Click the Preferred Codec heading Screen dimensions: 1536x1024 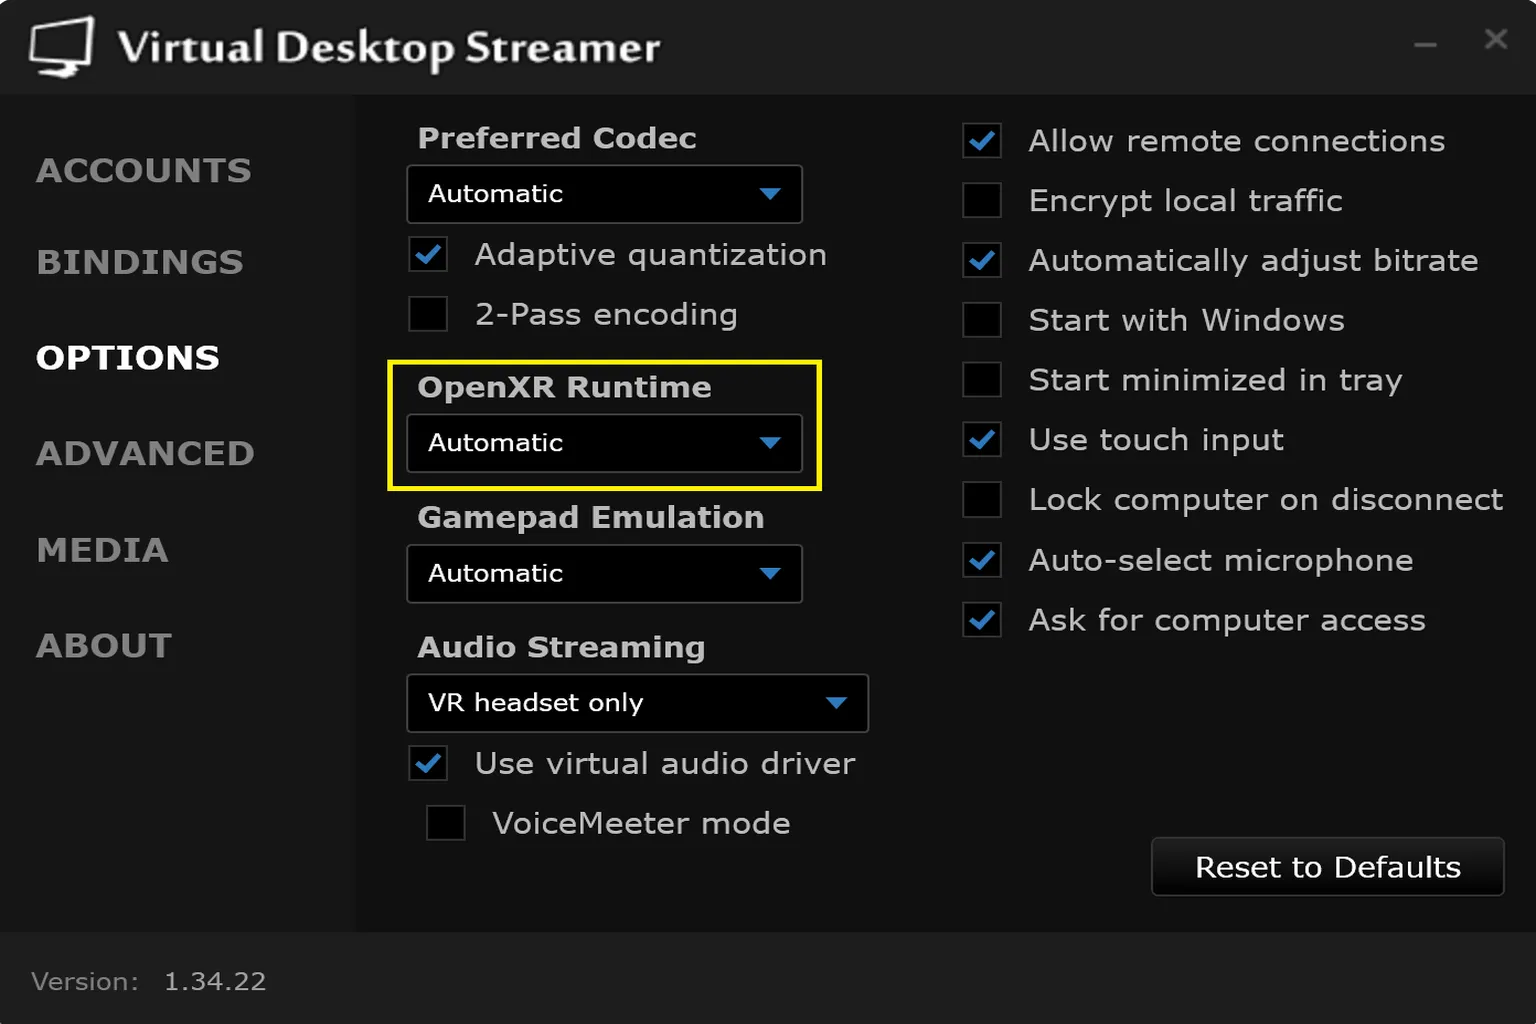click(557, 138)
